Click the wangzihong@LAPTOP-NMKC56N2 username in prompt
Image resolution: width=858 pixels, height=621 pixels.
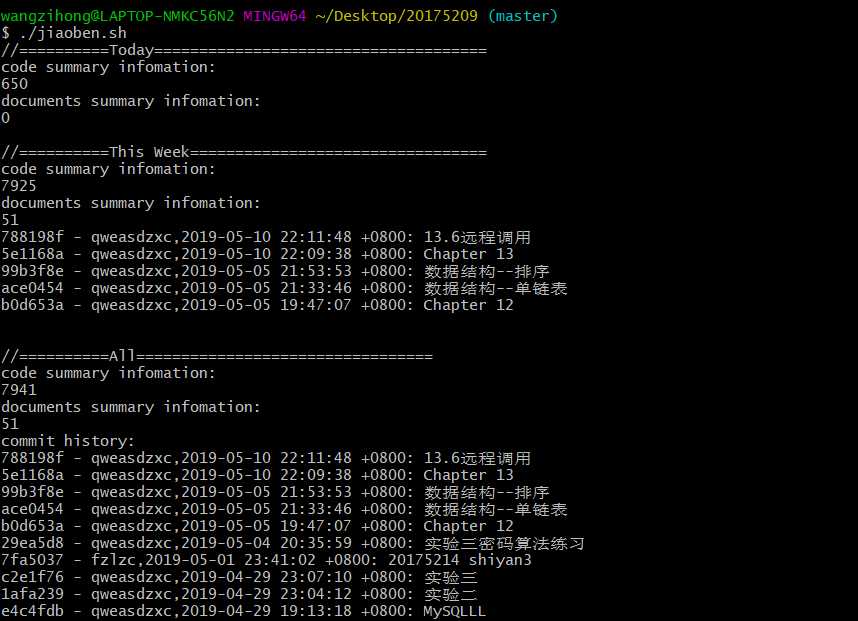(x=116, y=16)
